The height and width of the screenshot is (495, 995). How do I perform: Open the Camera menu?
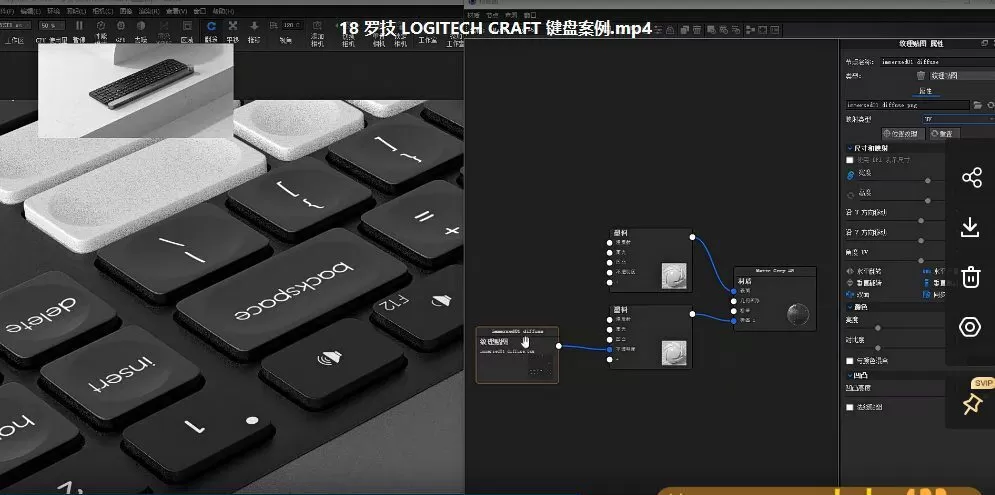[x=102, y=11]
